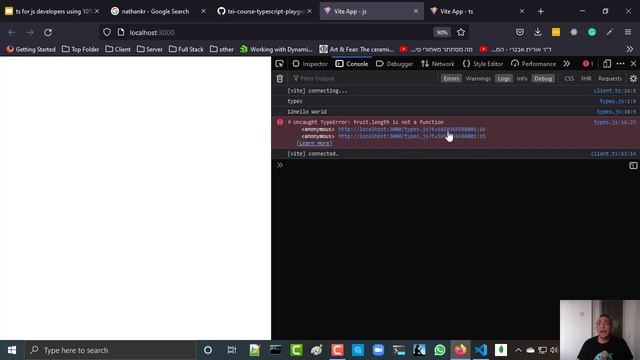Click the Learn More link in error
Image resolution: width=640 pixels, height=360 pixels.
coord(315,143)
